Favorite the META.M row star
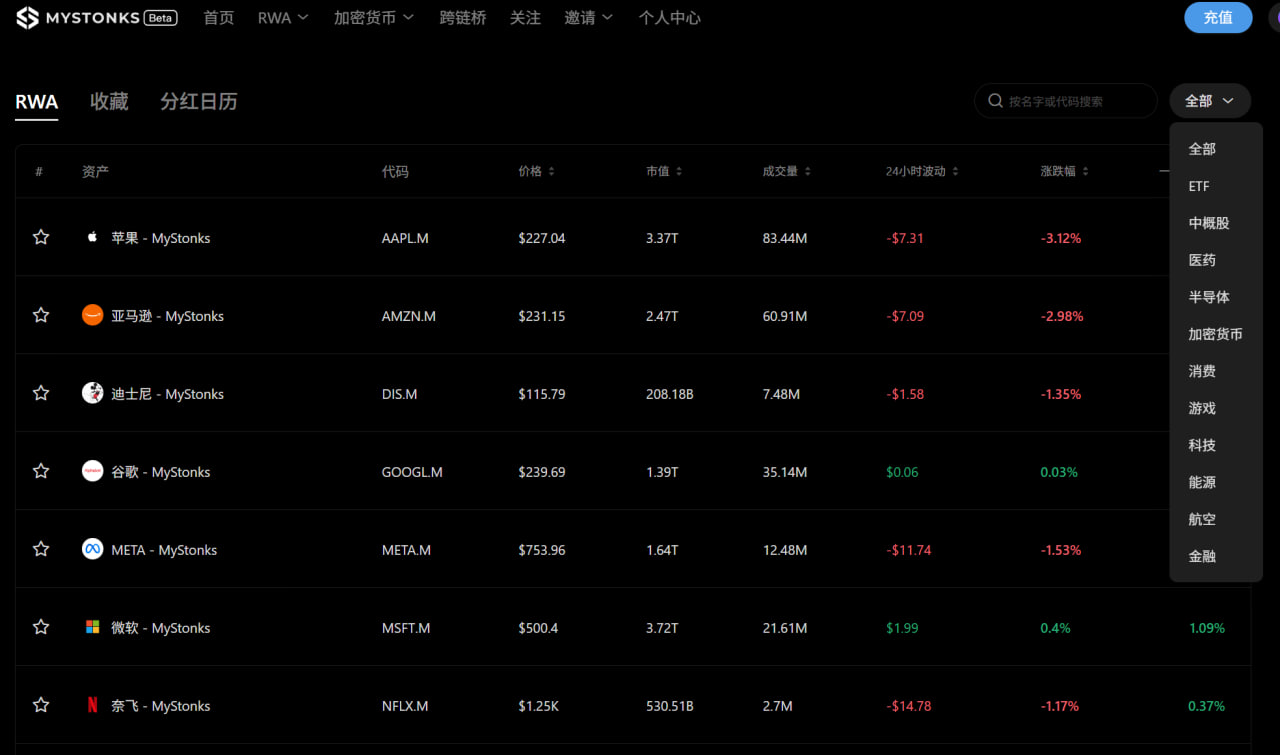The width and height of the screenshot is (1280, 755). (41, 549)
